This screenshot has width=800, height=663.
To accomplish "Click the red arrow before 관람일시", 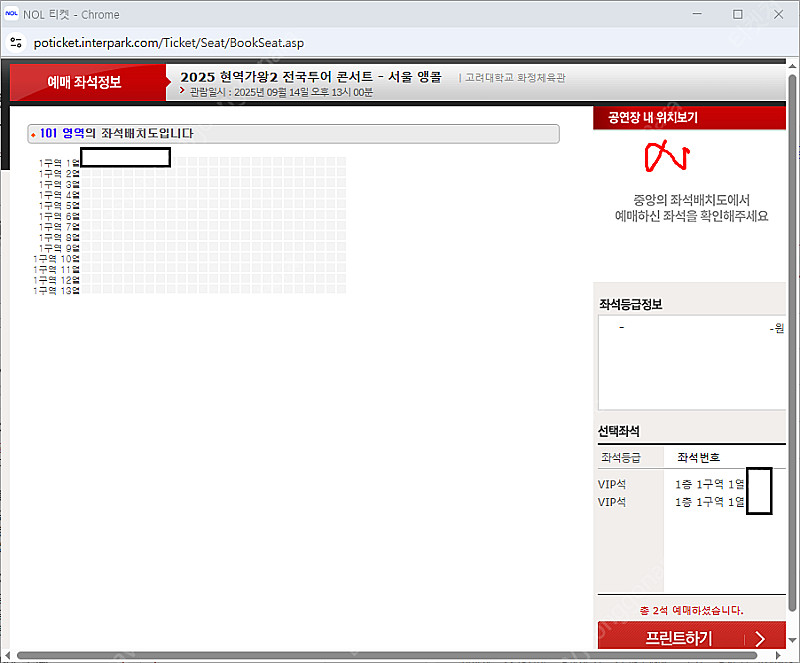I will [182, 90].
